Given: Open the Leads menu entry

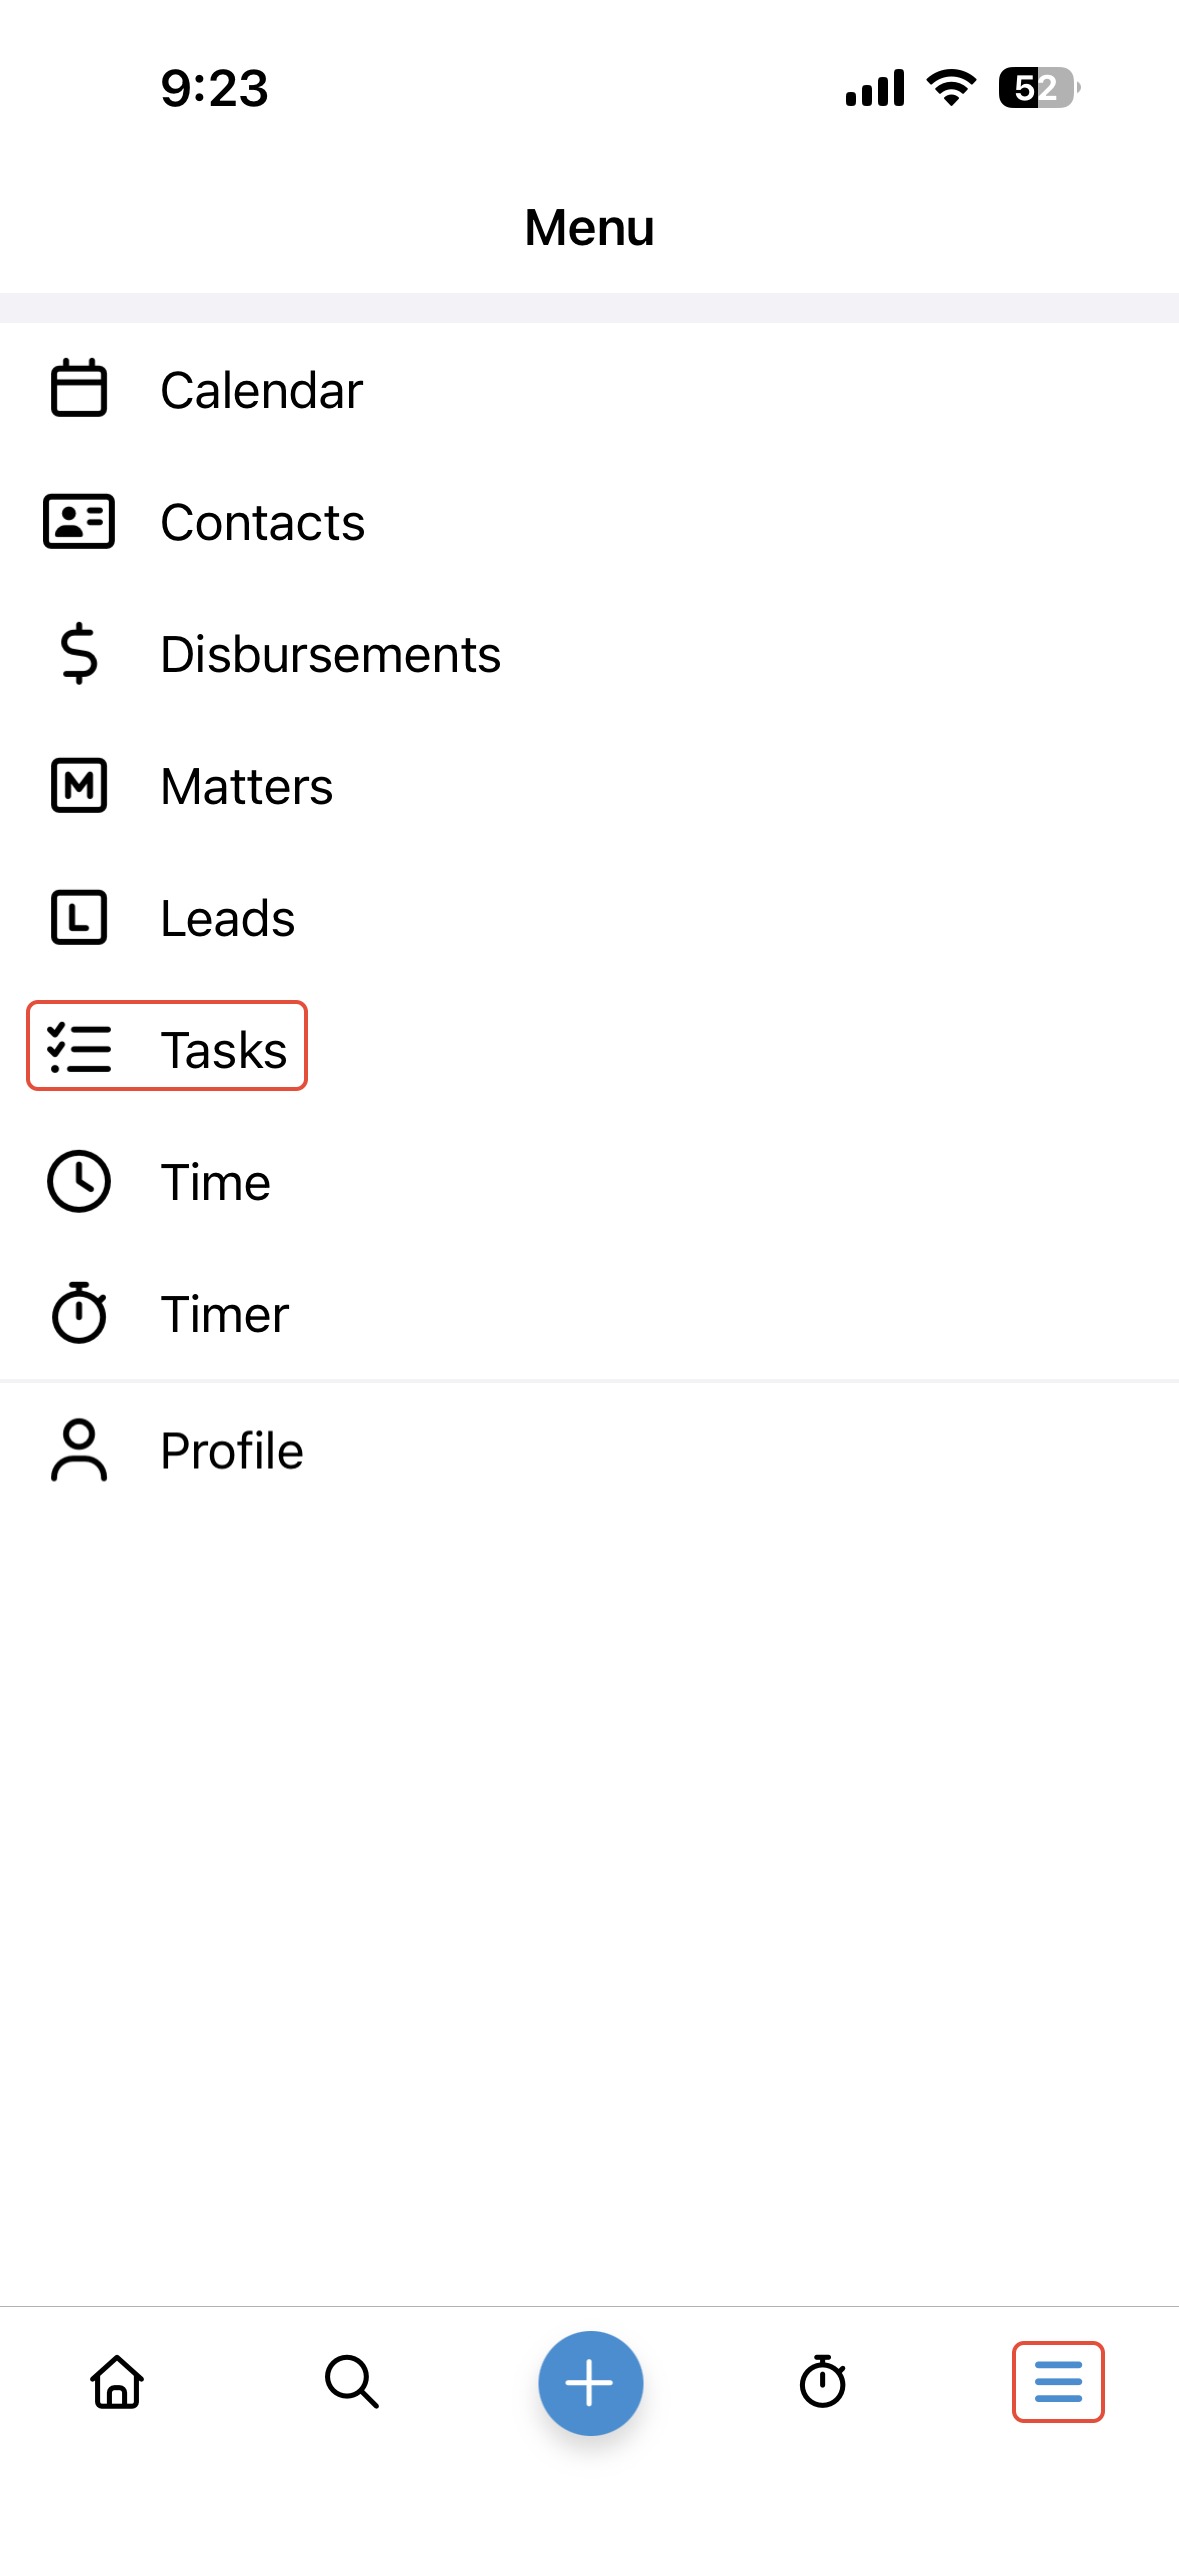Looking at the screenshot, I should [227, 918].
